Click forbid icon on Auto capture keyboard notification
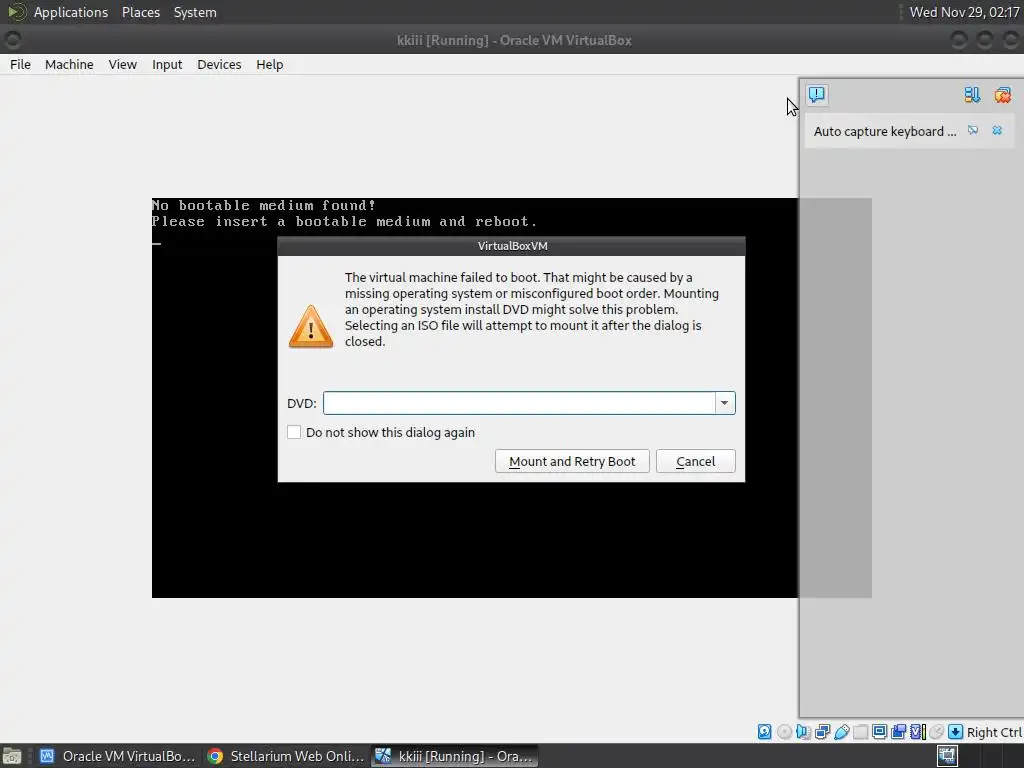Image resolution: width=1024 pixels, height=768 pixels. (x=973, y=131)
